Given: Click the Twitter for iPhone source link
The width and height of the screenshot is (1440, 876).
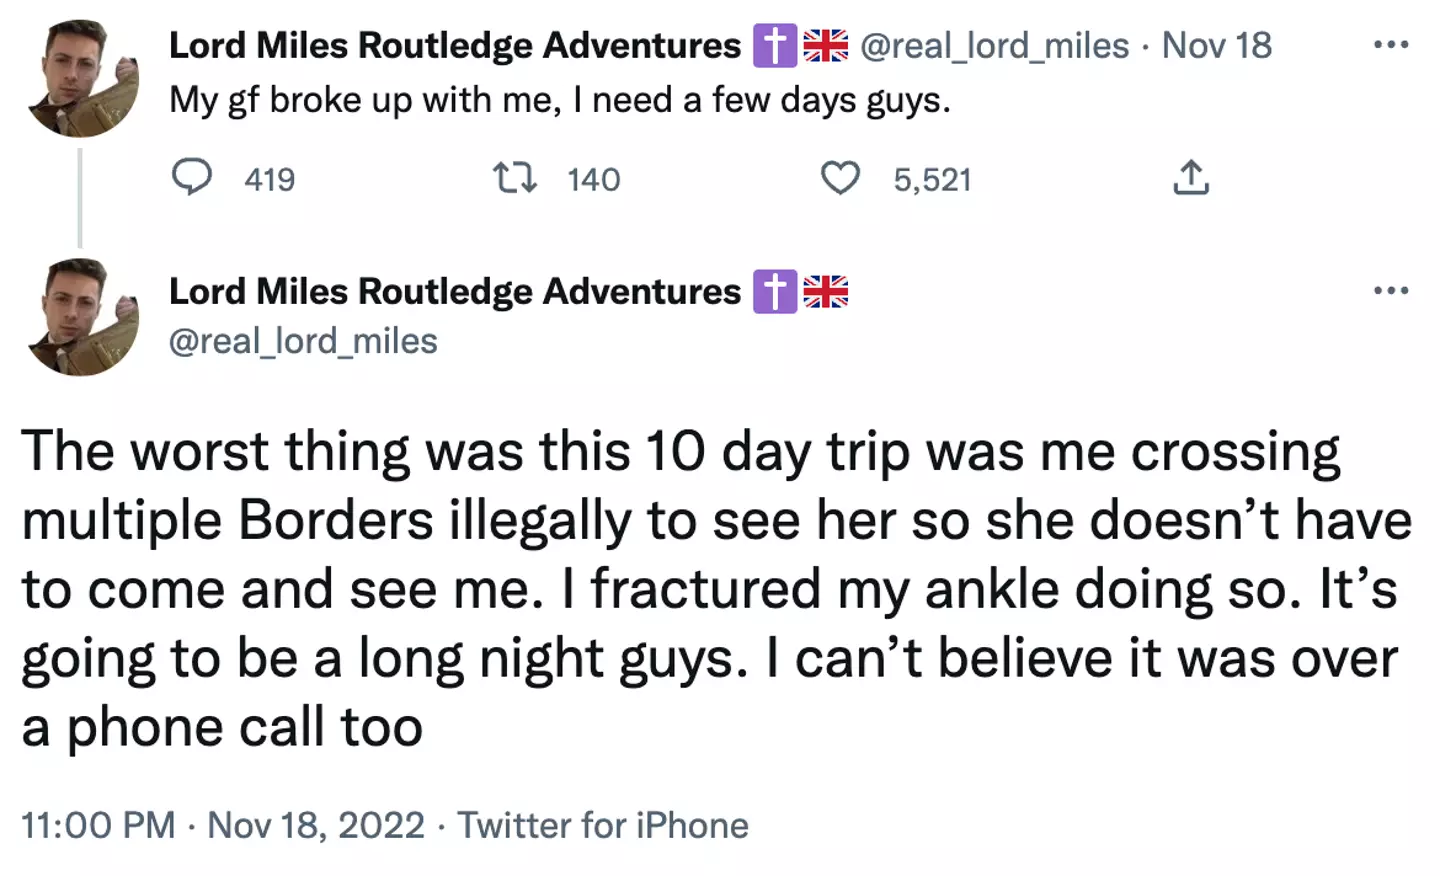Looking at the screenshot, I should point(603,826).
